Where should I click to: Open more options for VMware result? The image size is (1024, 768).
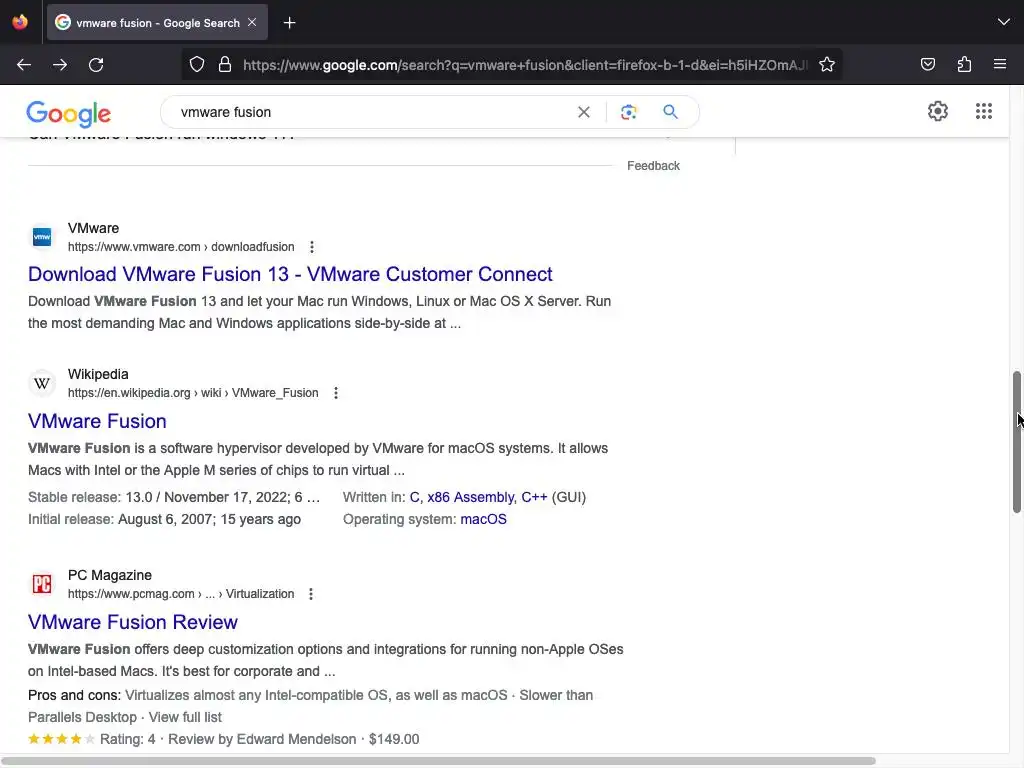[312, 247]
